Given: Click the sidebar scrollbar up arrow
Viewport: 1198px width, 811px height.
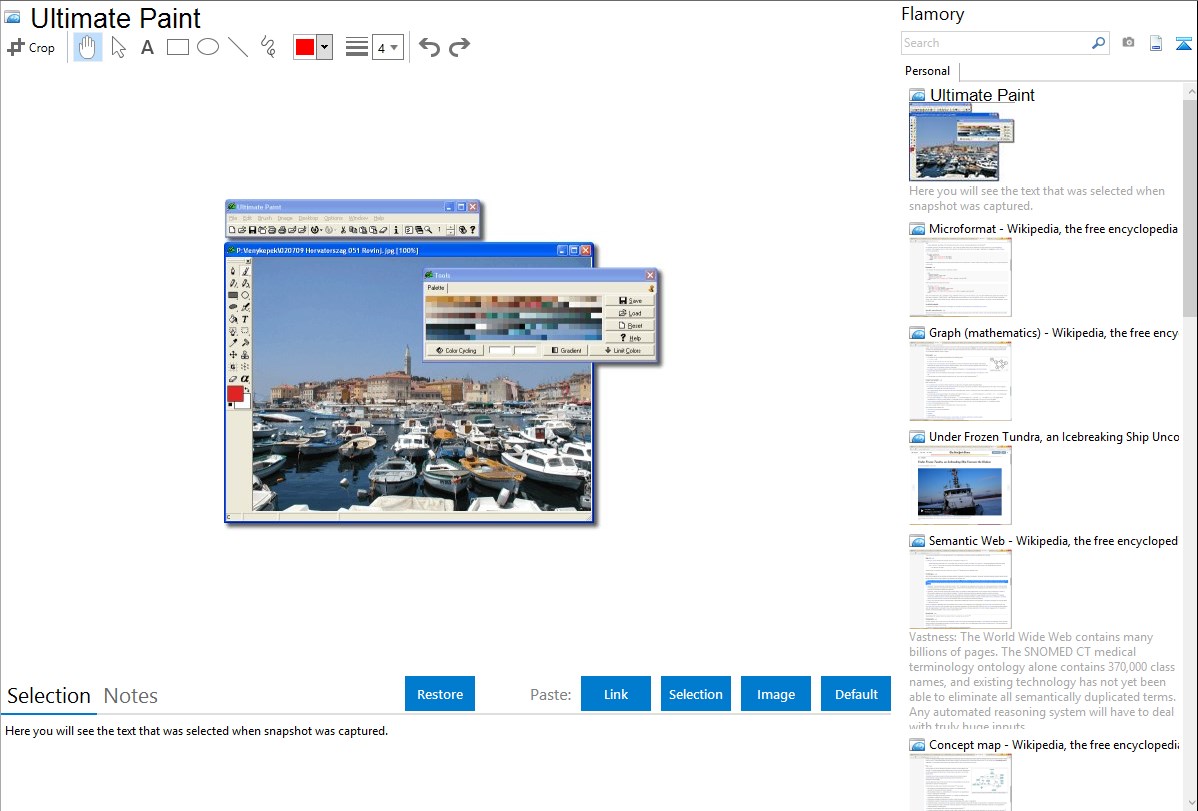Looking at the screenshot, I should (x=1190, y=91).
